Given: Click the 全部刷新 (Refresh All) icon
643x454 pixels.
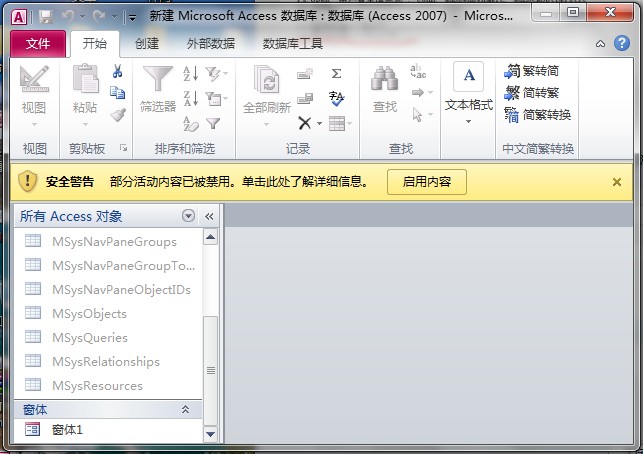Looking at the screenshot, I should click(267, 80).
